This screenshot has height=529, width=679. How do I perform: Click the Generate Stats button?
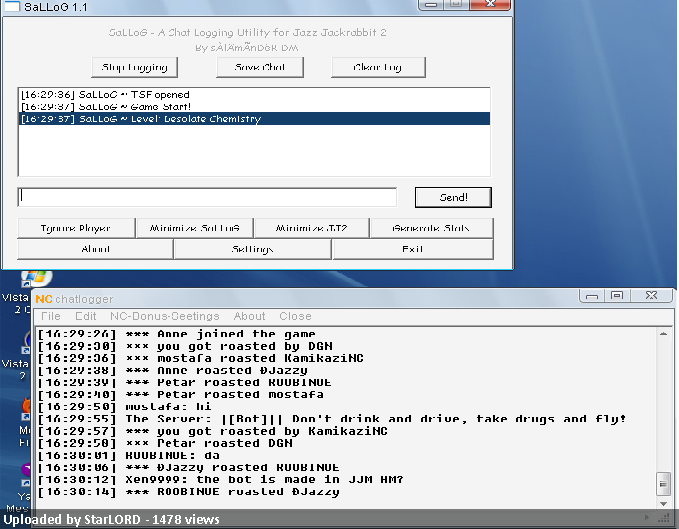pos(431,228)
